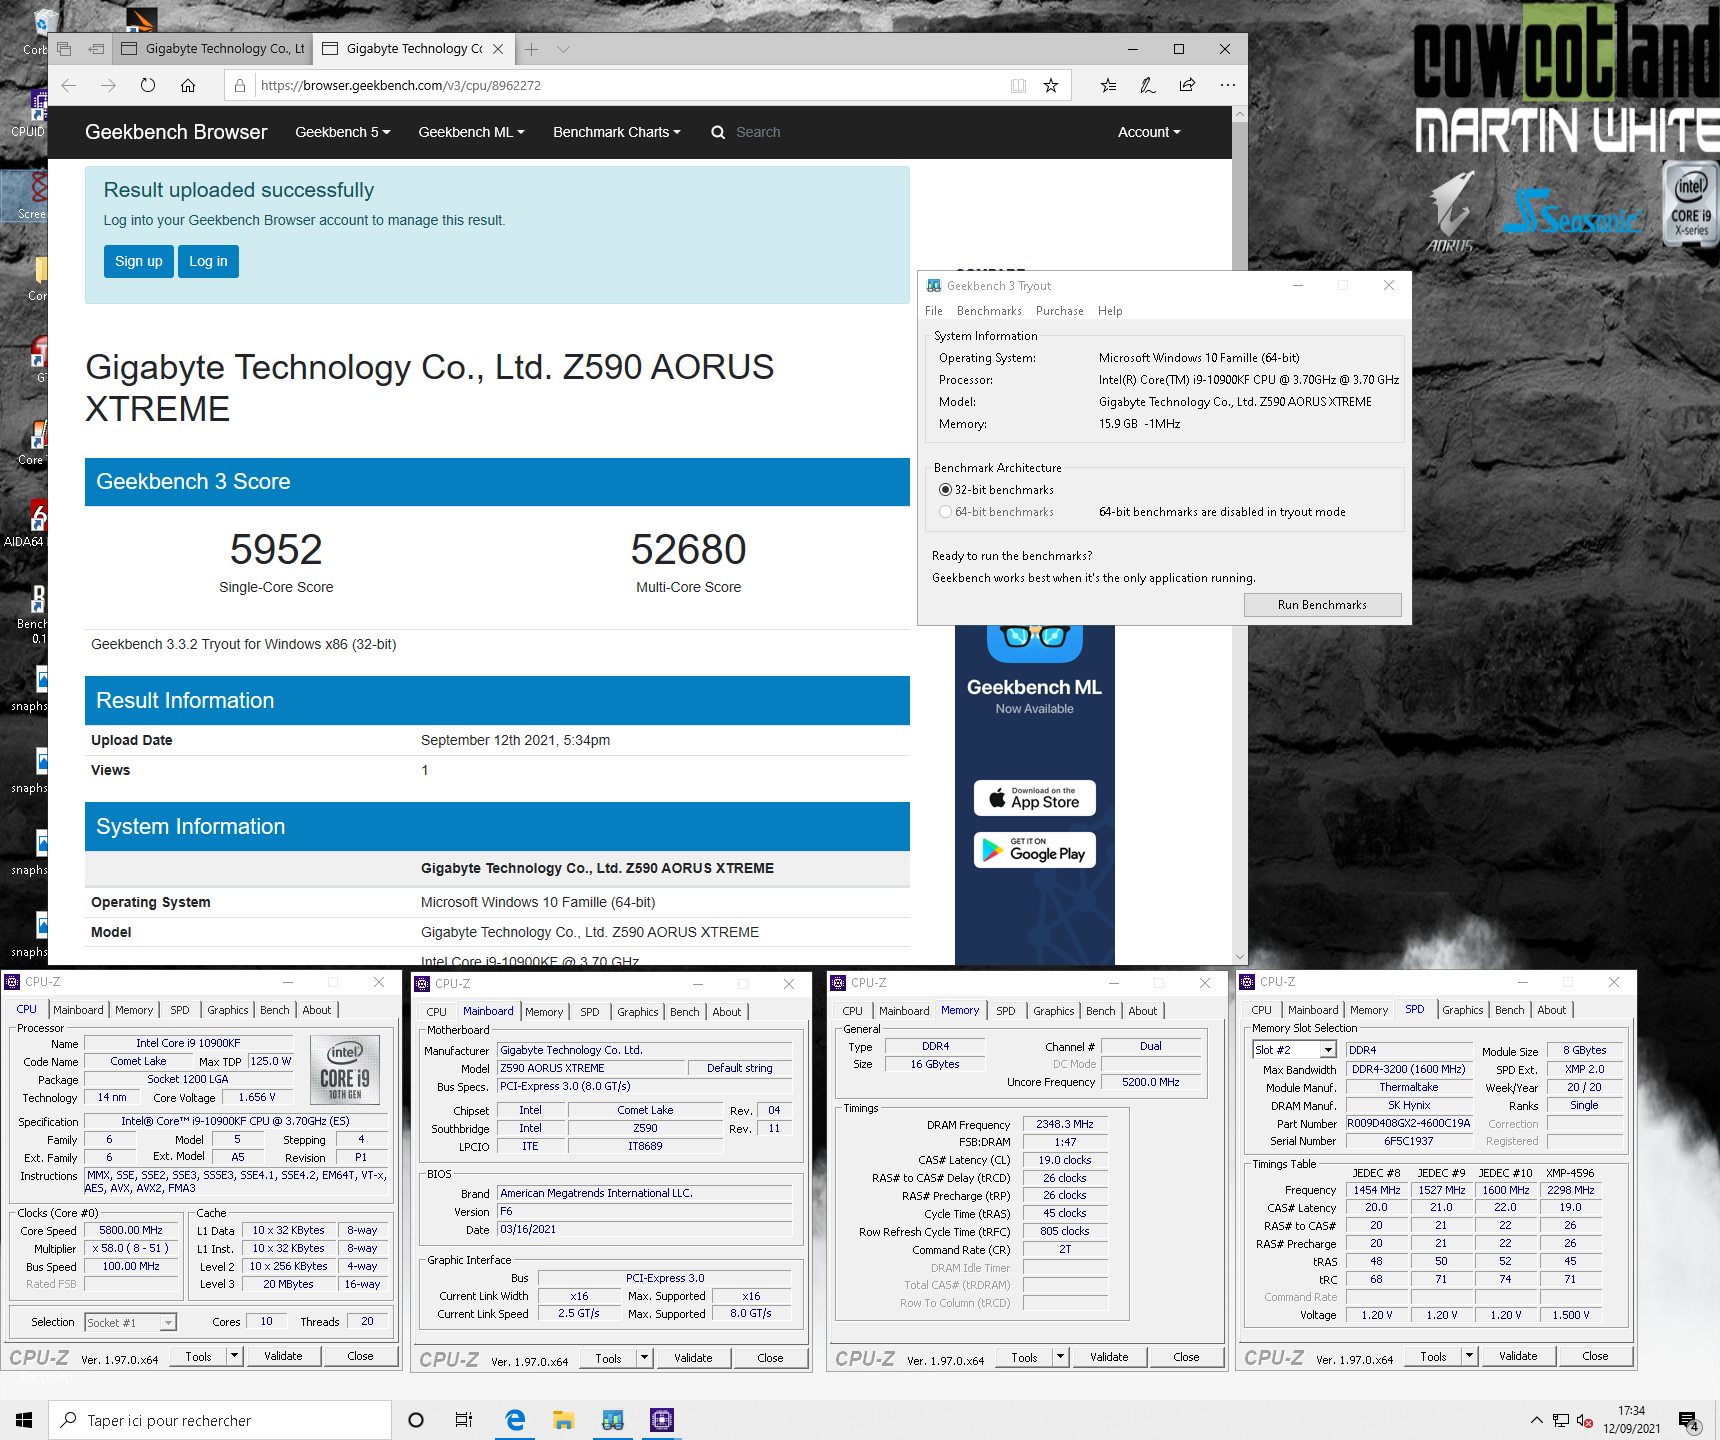
Task: Open Edge from the taskbar
Action: [x=515, y=1420]
